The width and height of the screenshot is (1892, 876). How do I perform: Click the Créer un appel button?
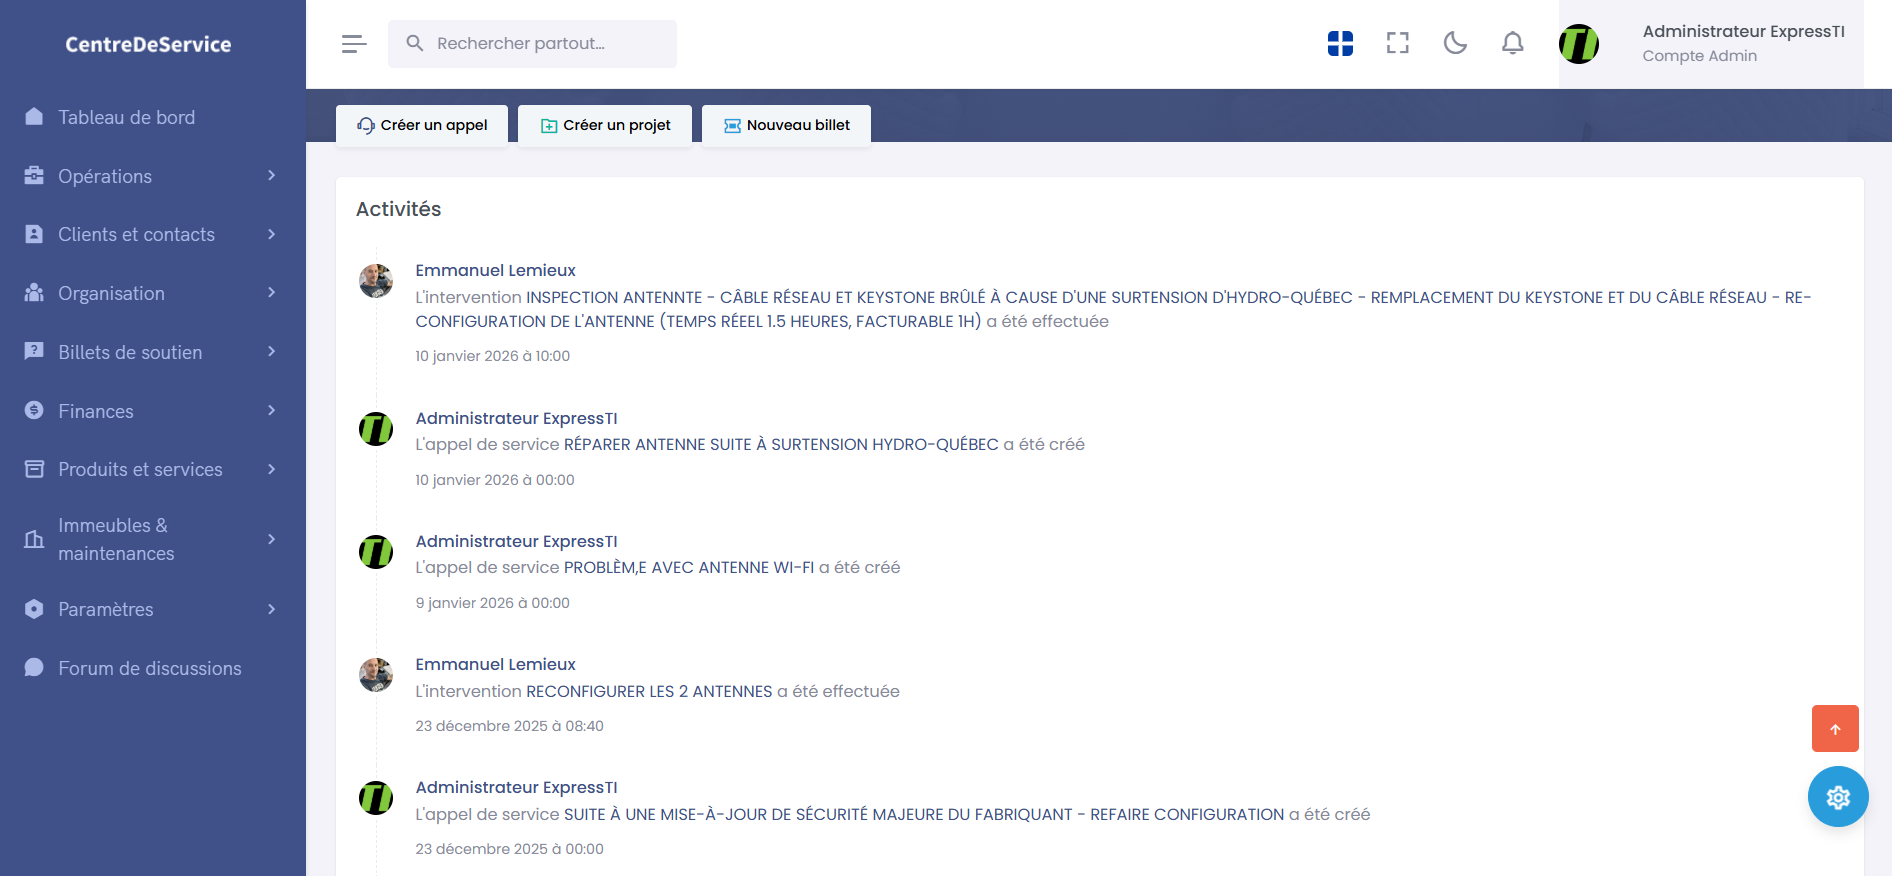pos(422,125)
